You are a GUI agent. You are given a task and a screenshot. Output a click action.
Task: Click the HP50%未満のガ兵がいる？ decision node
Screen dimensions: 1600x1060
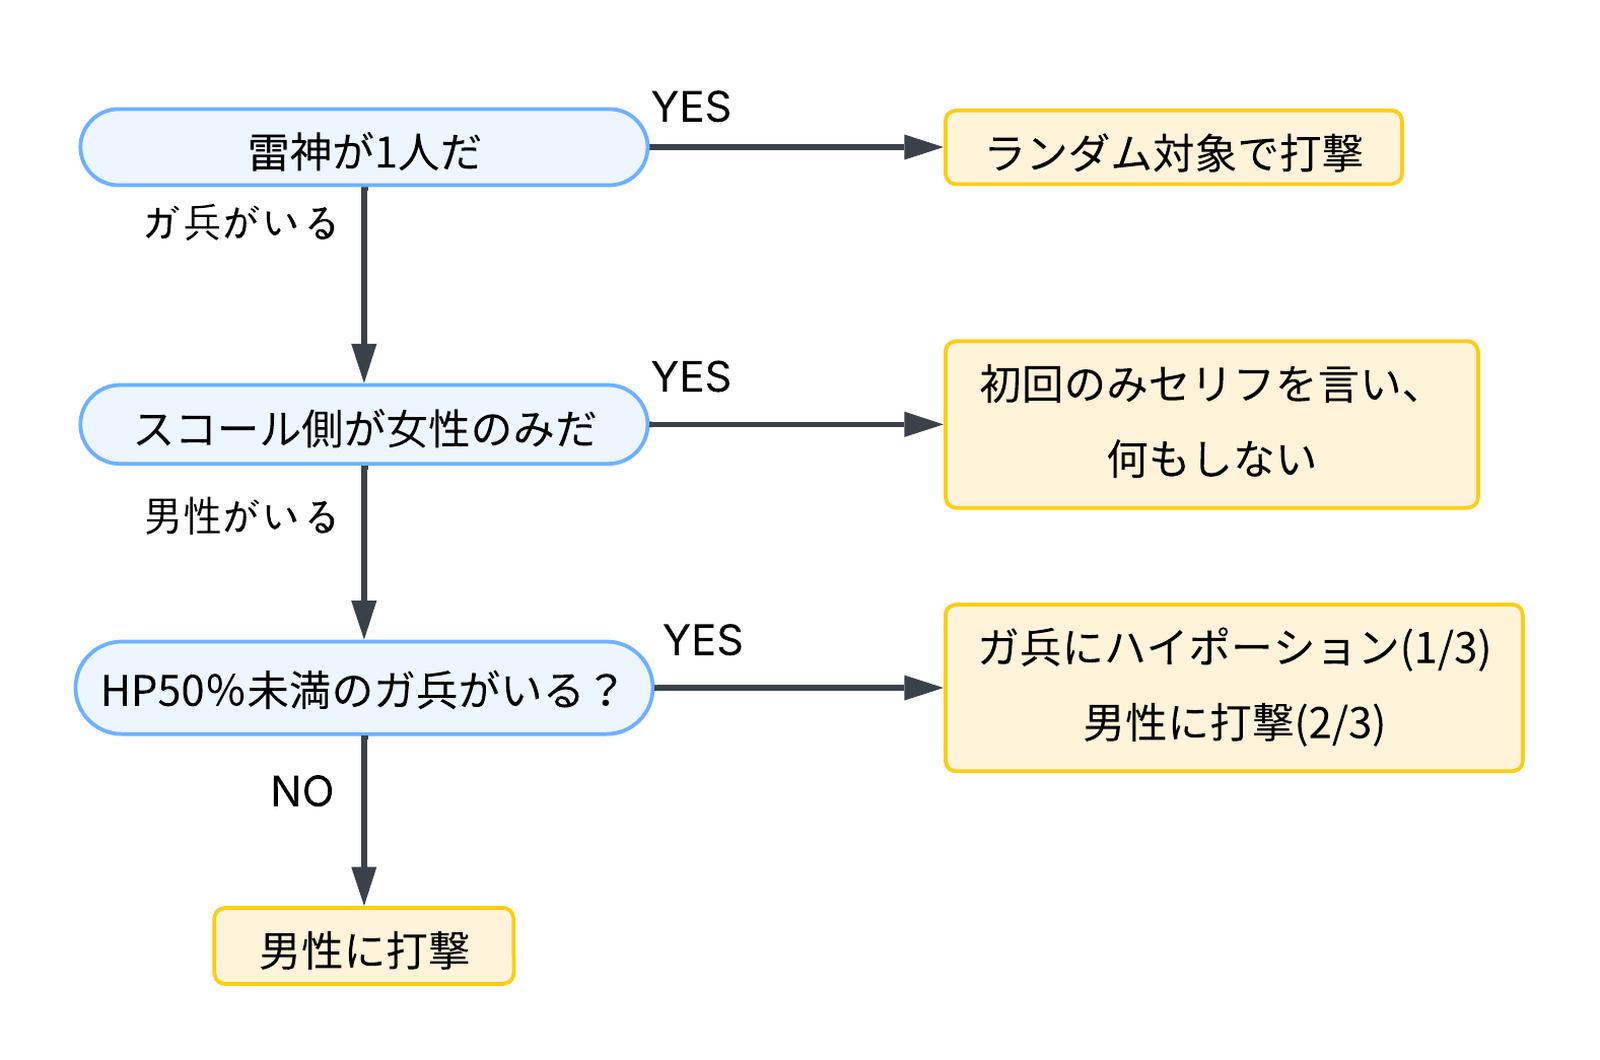(364, 688)
